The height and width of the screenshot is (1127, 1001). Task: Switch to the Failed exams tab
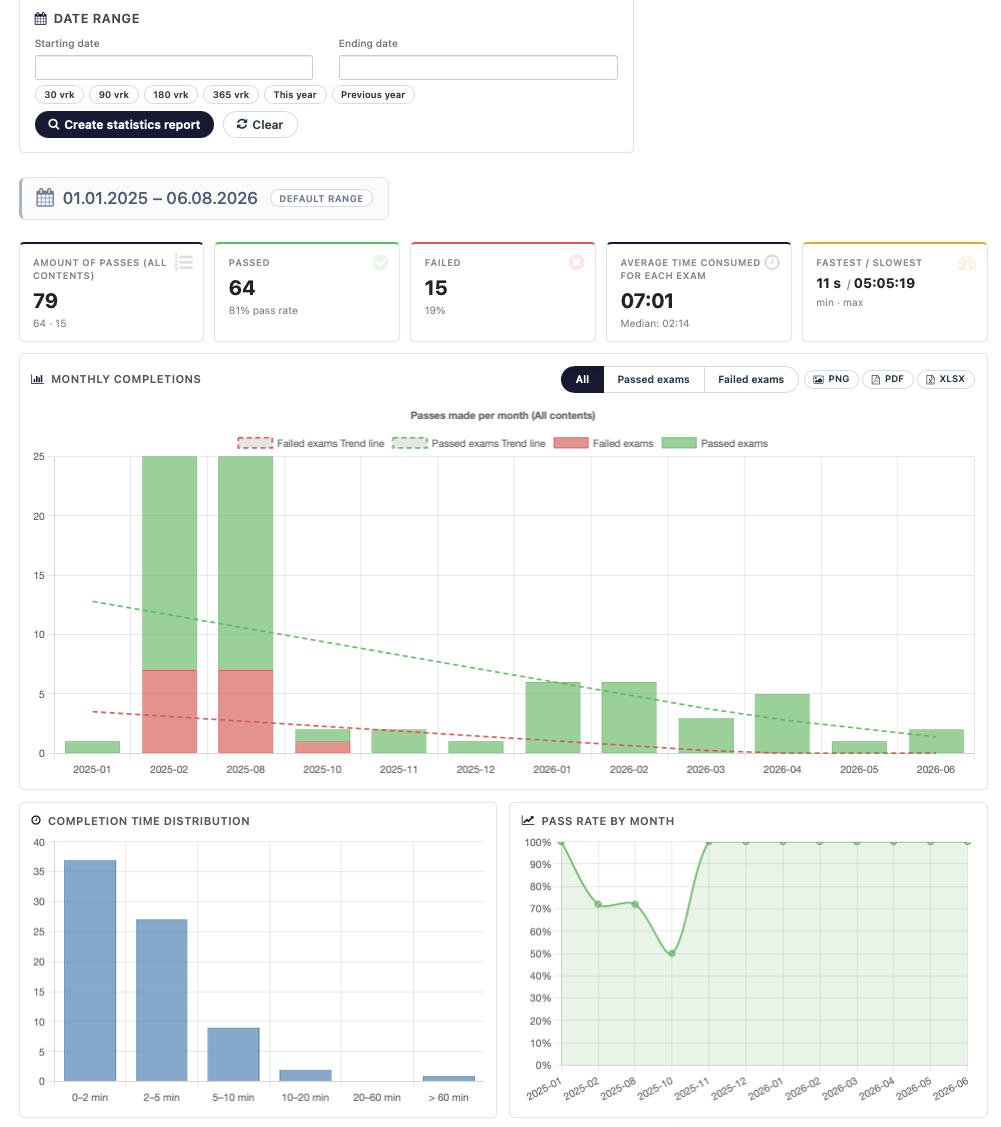coord(751,380)
